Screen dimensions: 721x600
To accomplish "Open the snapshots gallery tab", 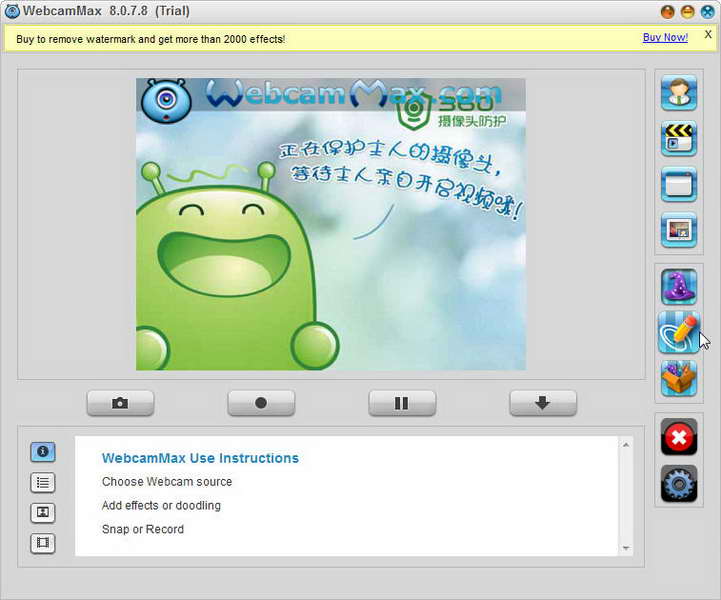I will pos(43,513).
